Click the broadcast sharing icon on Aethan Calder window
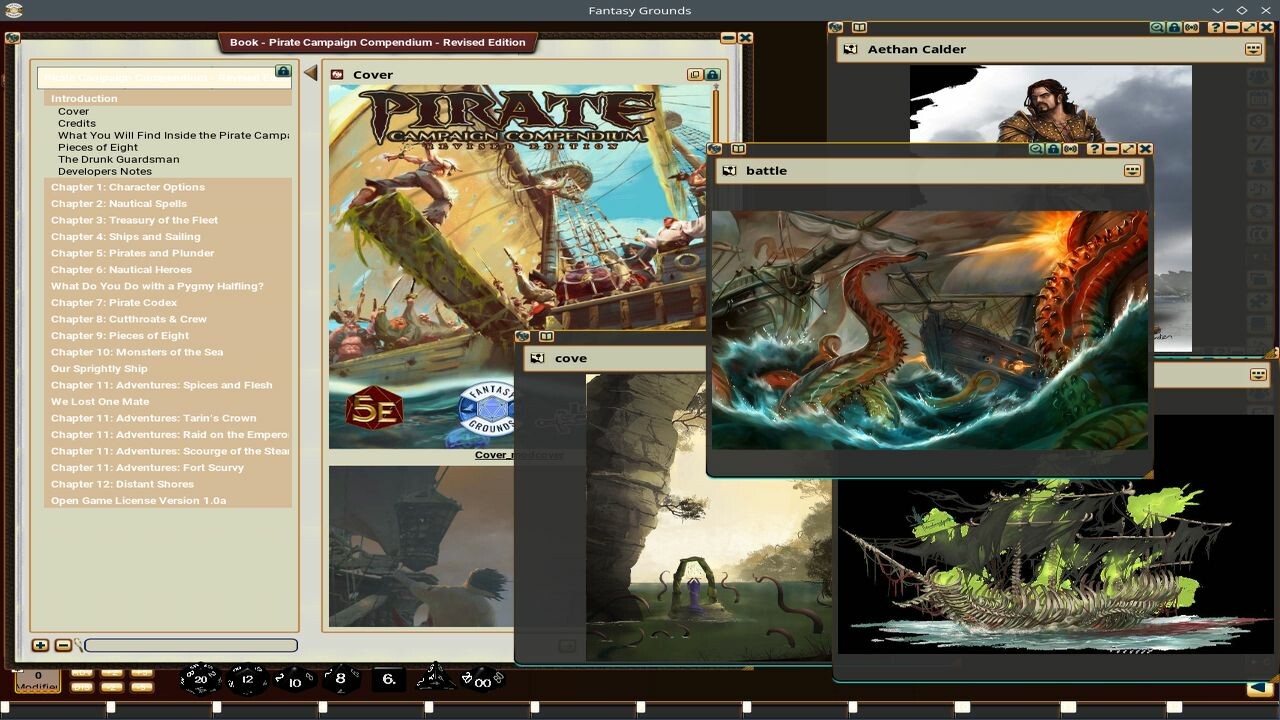The width and height of the screenshot is (1280, 720). (x=1193, y=27)
